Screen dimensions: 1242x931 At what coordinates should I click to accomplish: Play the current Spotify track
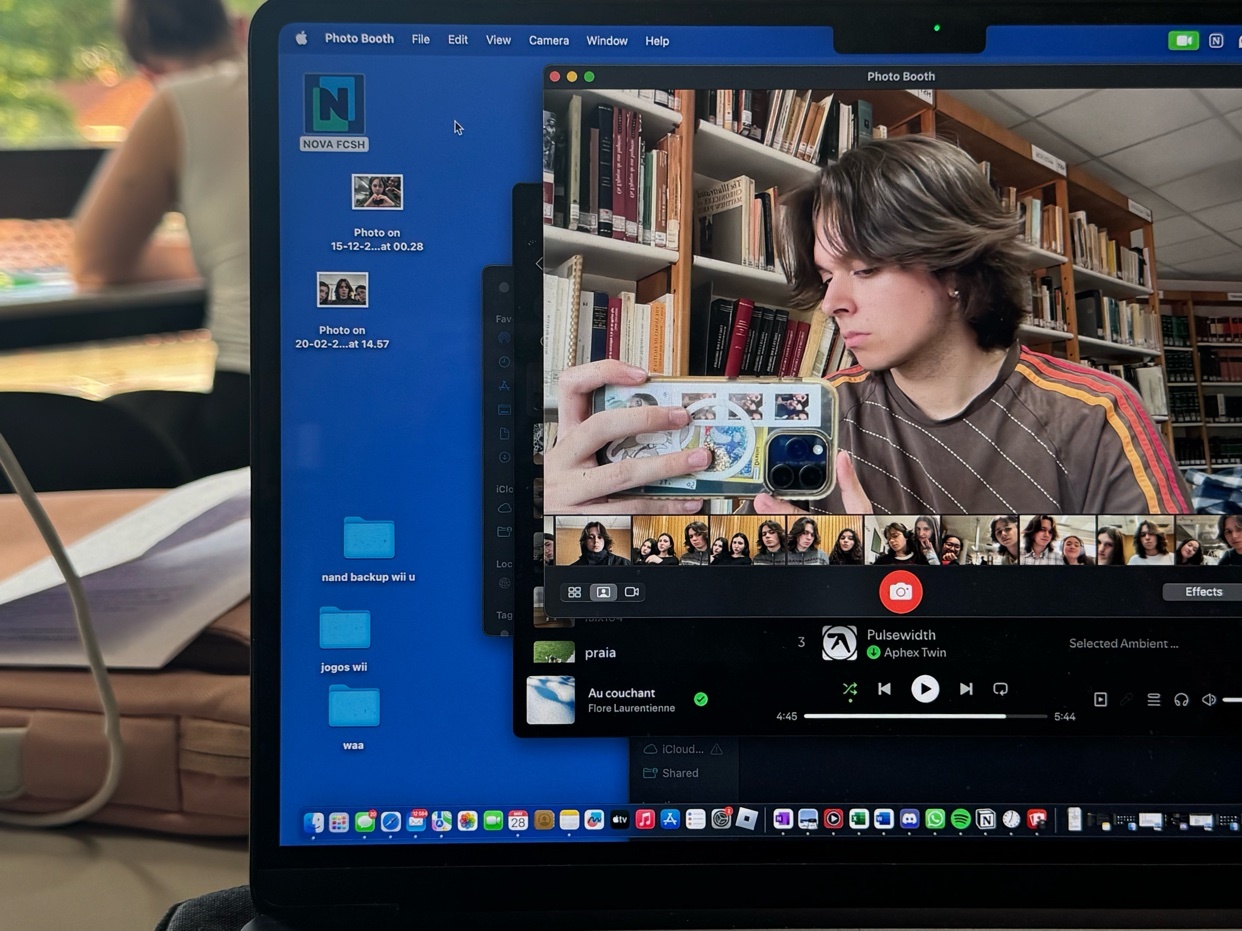[x=925, y=689]
